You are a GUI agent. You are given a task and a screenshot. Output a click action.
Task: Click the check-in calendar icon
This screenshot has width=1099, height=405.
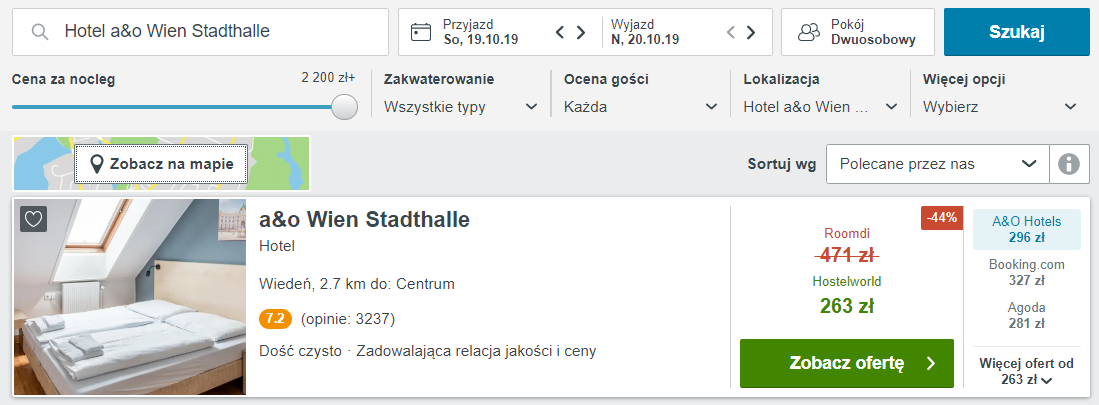point(421,32)
